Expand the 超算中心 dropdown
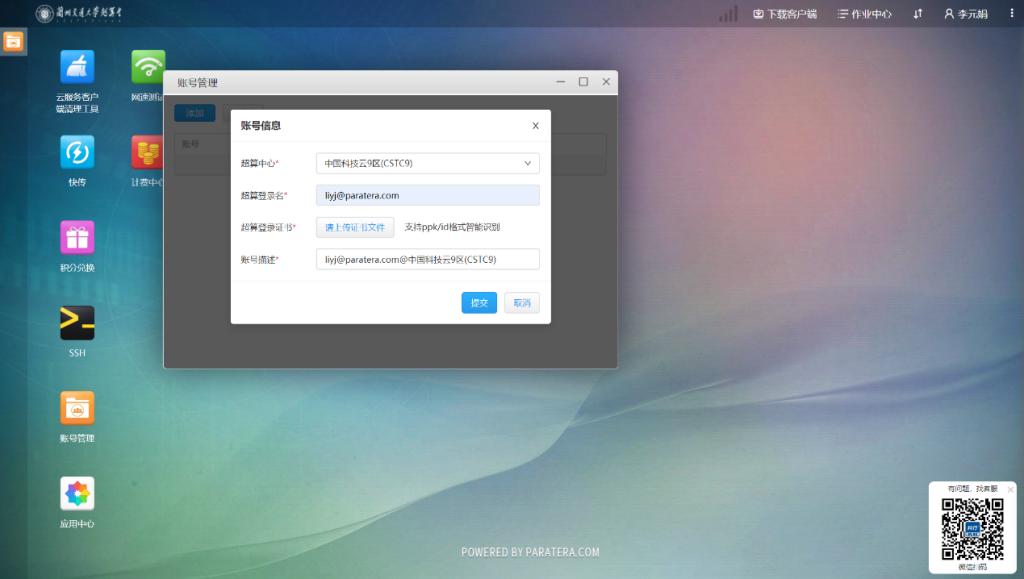Viewport: 1024px width, 579px height. [428, 163]
